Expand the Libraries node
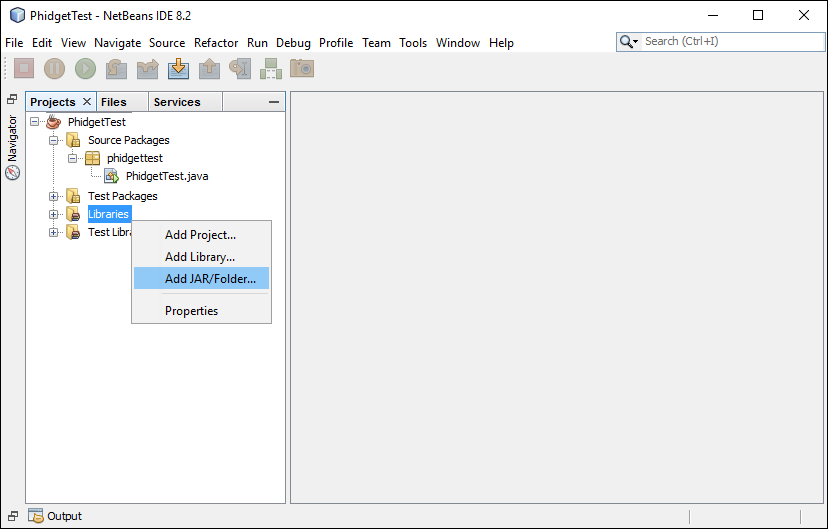Image resolution: width=828 pixels, height=529 pixels. pos(53,214)
